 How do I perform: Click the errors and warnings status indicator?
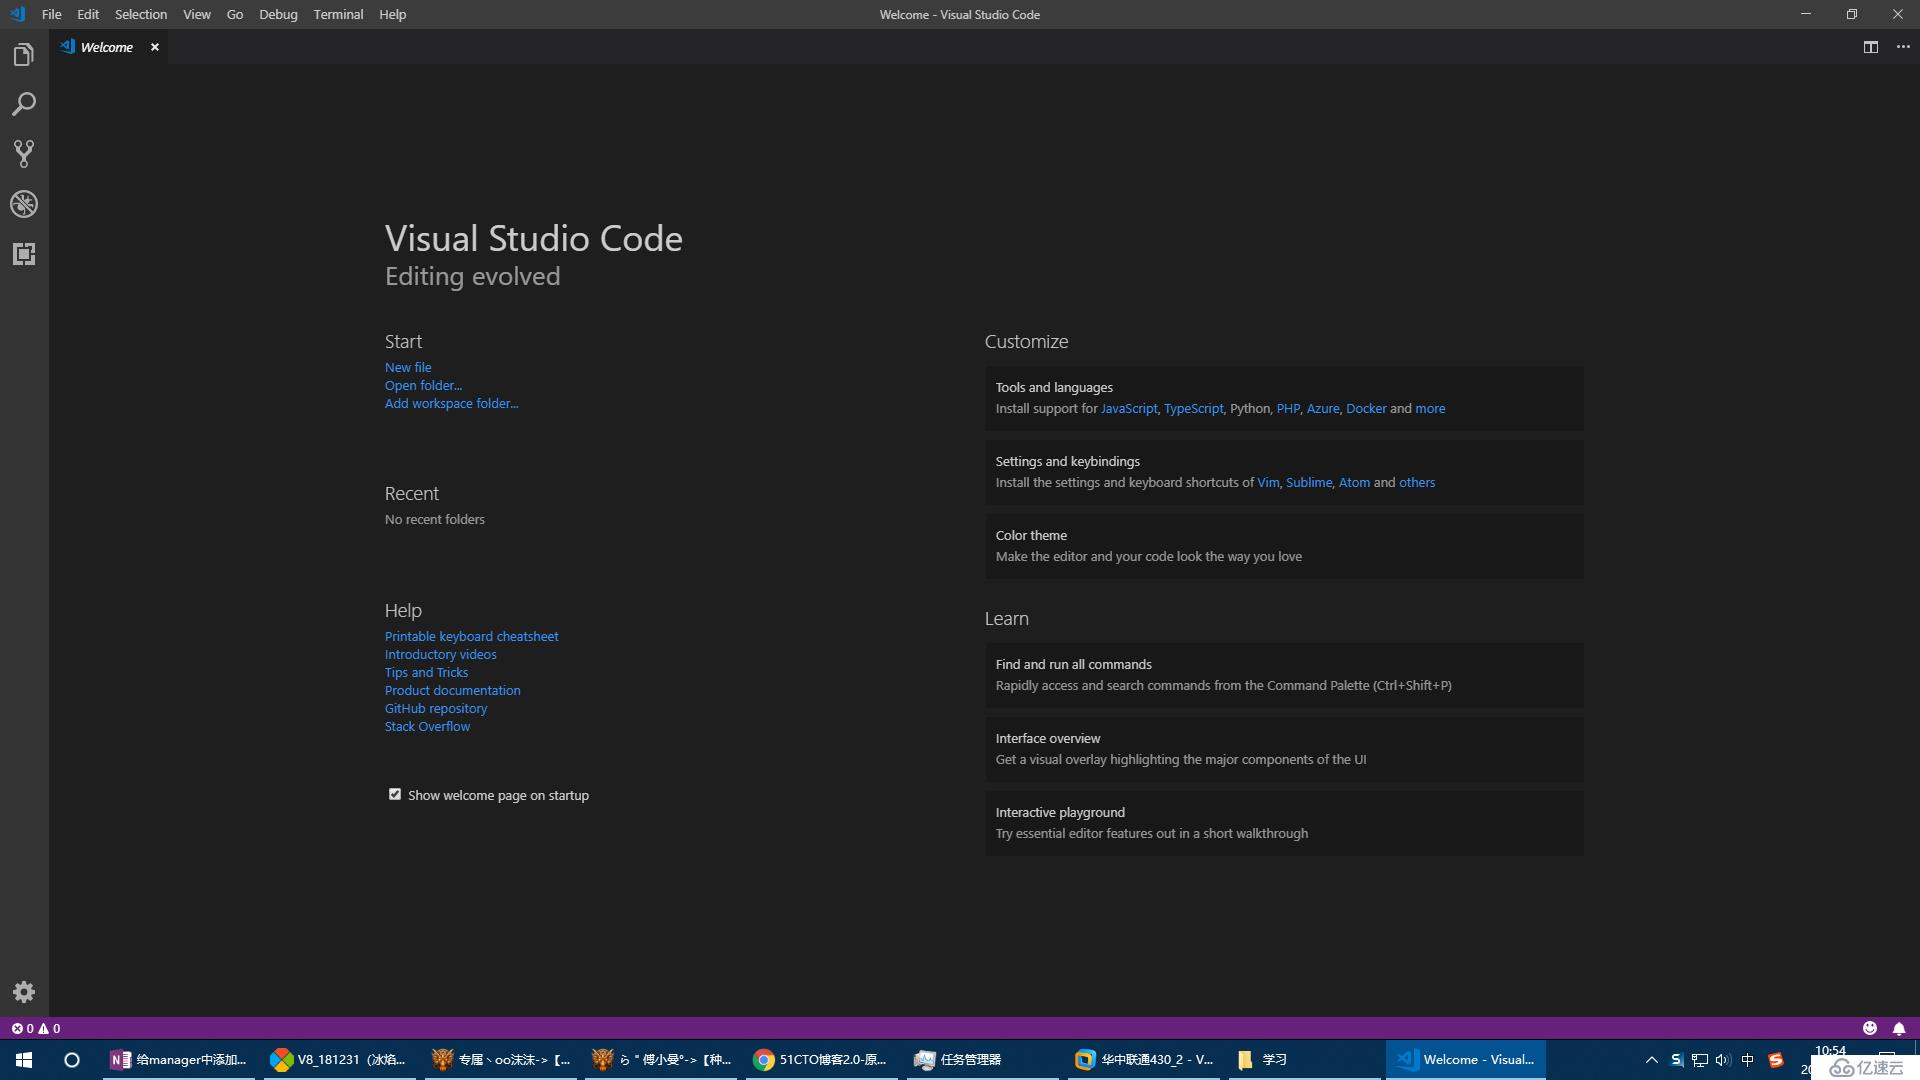36,1028
